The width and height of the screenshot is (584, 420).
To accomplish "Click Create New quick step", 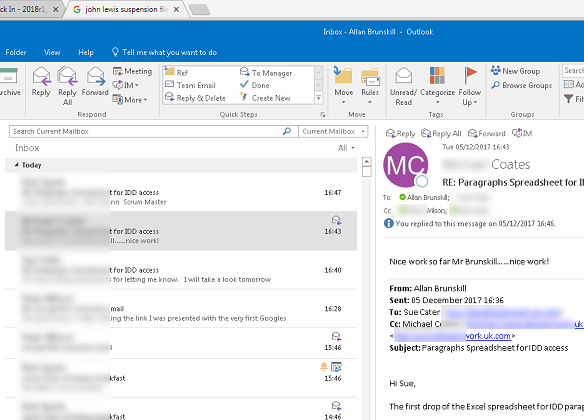I will coord(265,98).
